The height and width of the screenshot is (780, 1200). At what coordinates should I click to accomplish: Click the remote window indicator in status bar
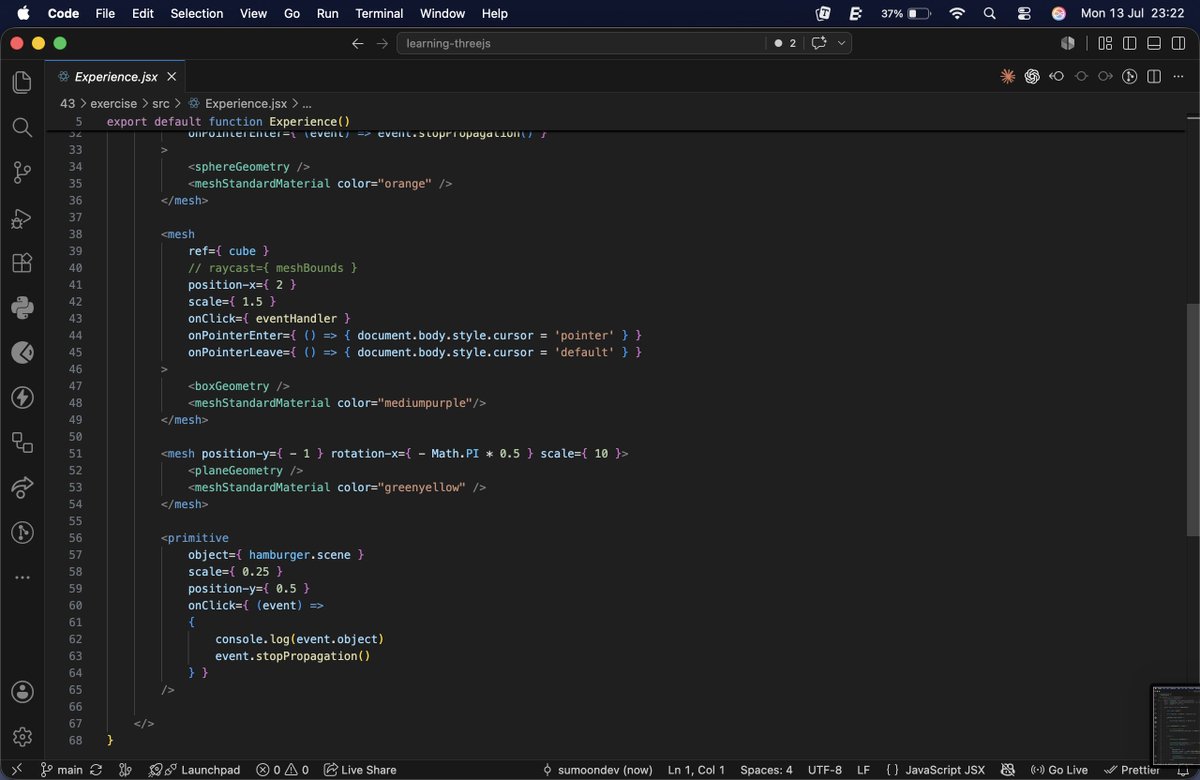click(15, 770)
